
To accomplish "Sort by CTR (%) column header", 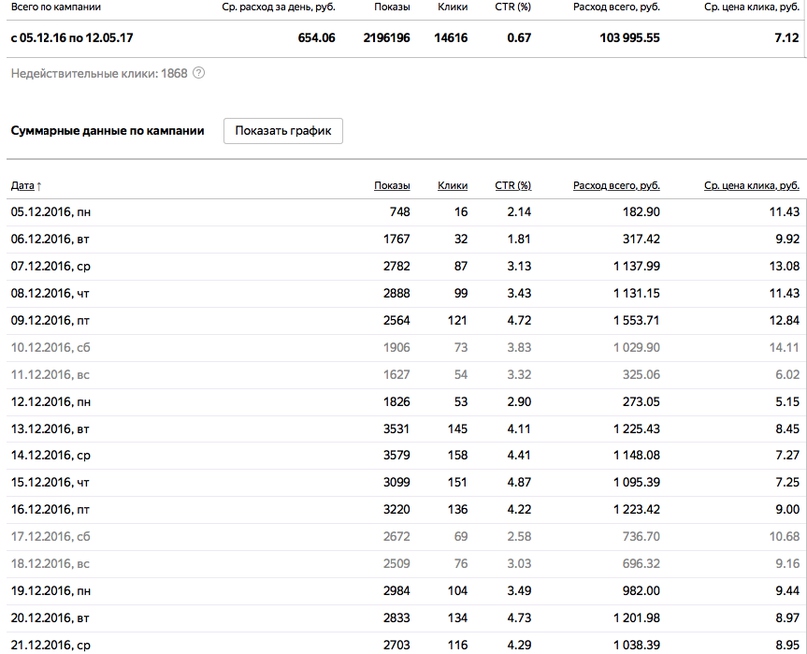I will click(x=513, y=185).
